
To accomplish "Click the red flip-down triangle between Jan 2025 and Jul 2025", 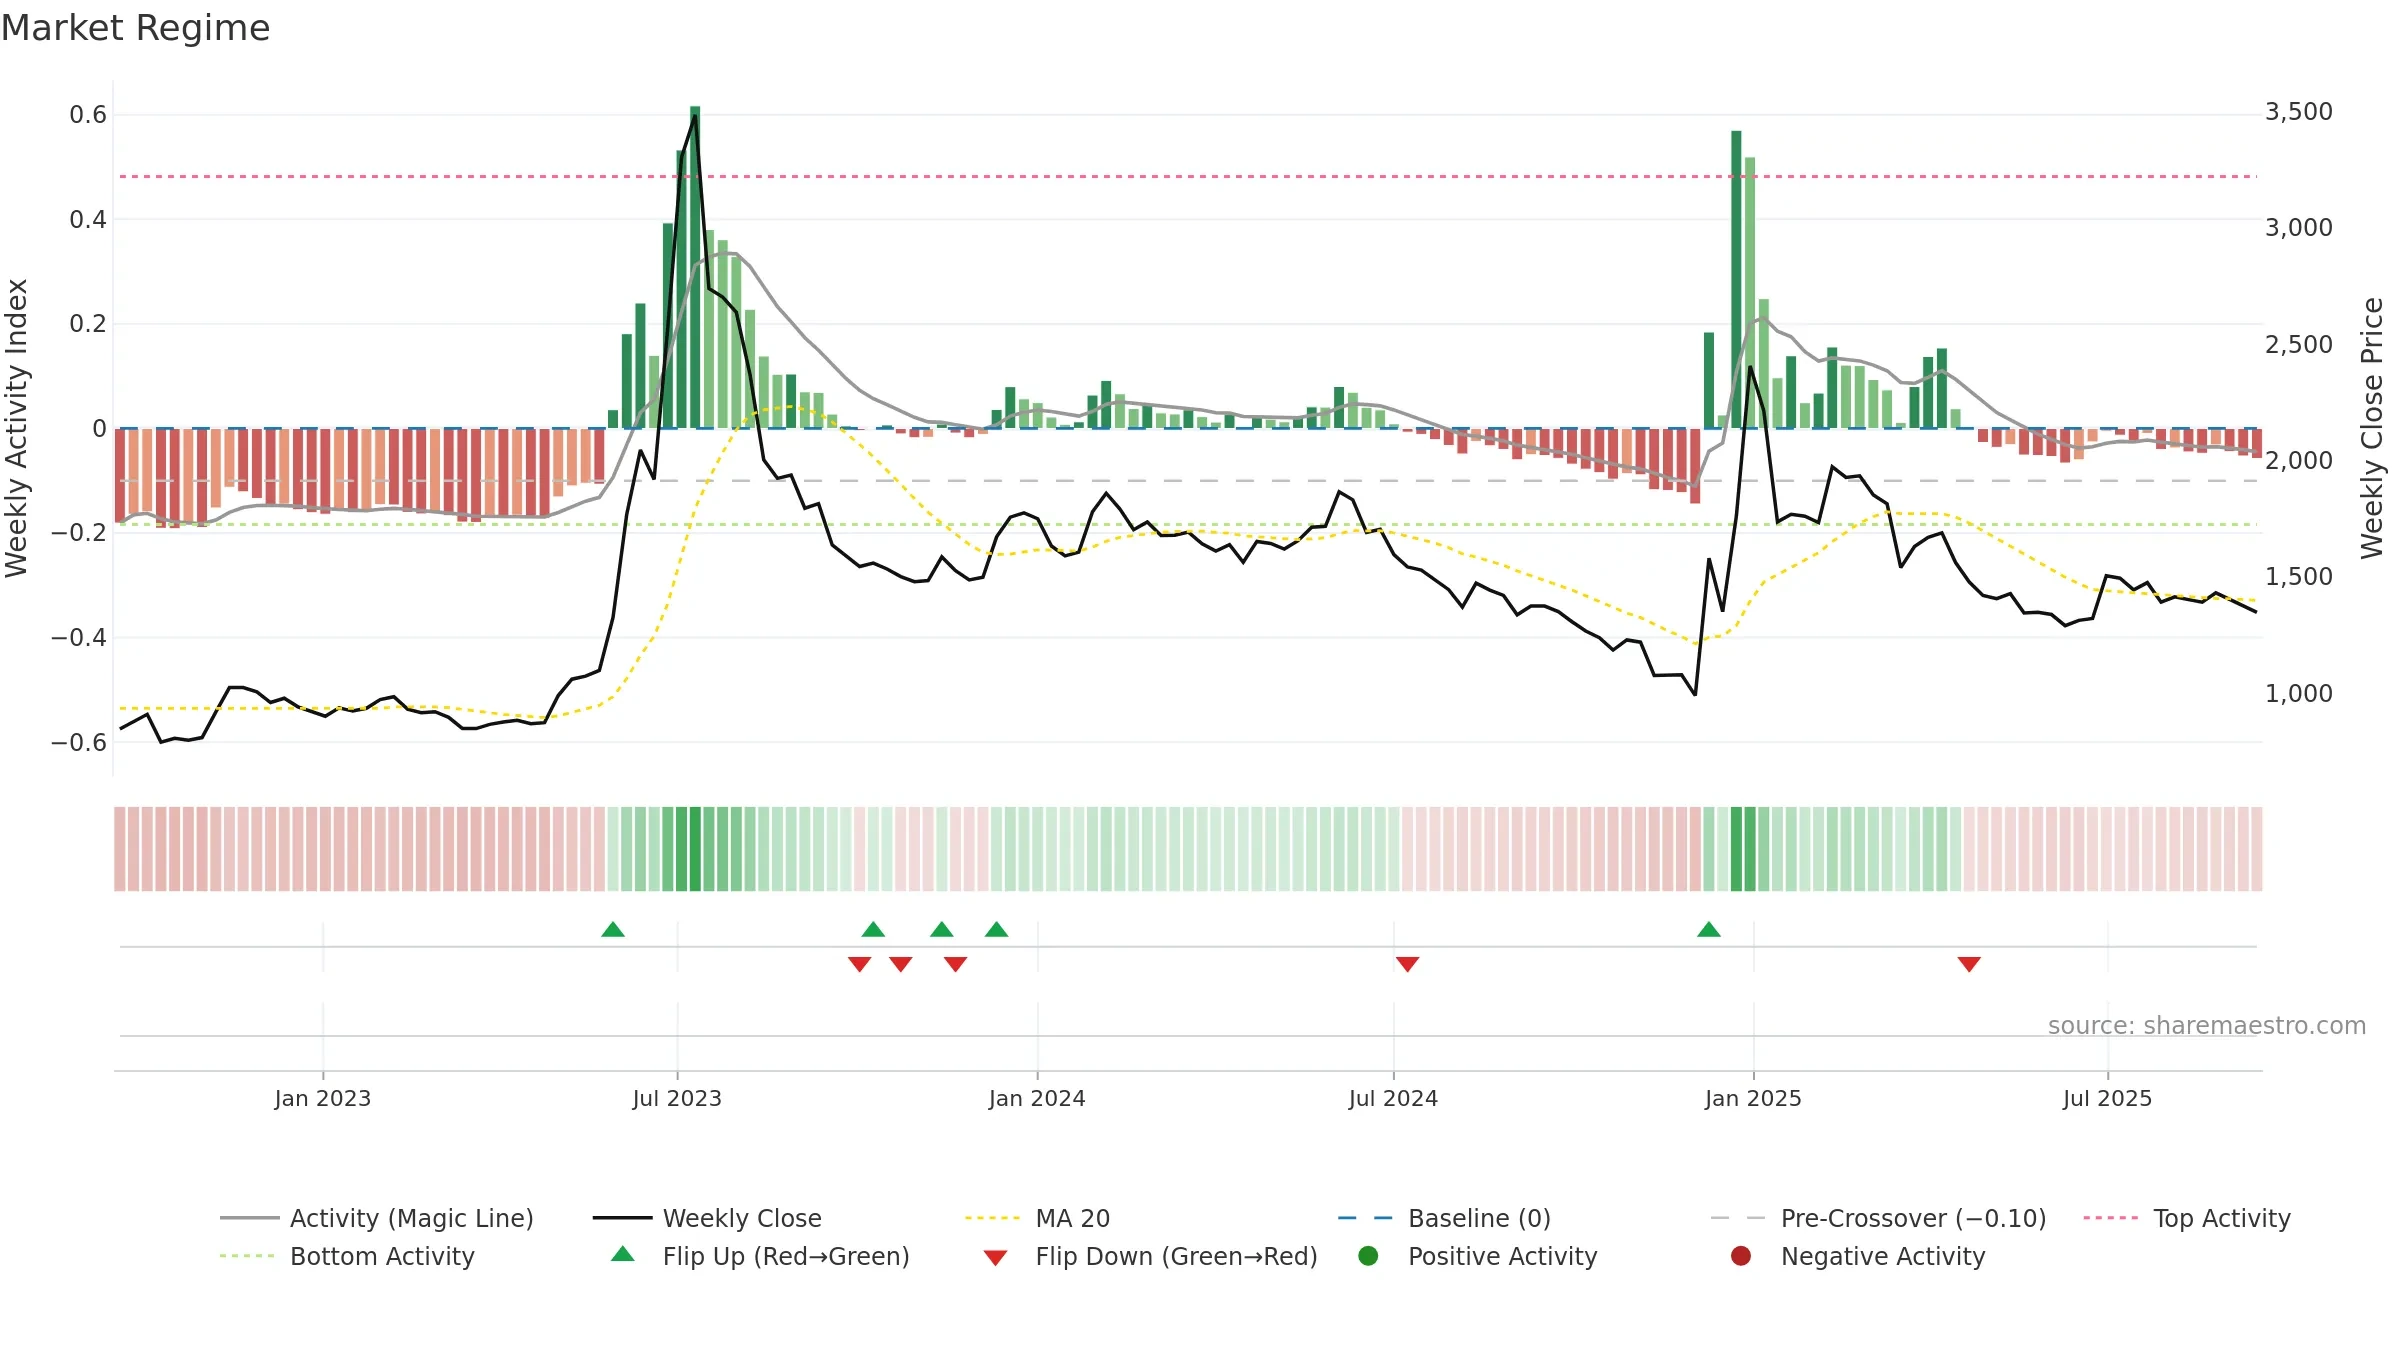I will tap(1969, 964).
